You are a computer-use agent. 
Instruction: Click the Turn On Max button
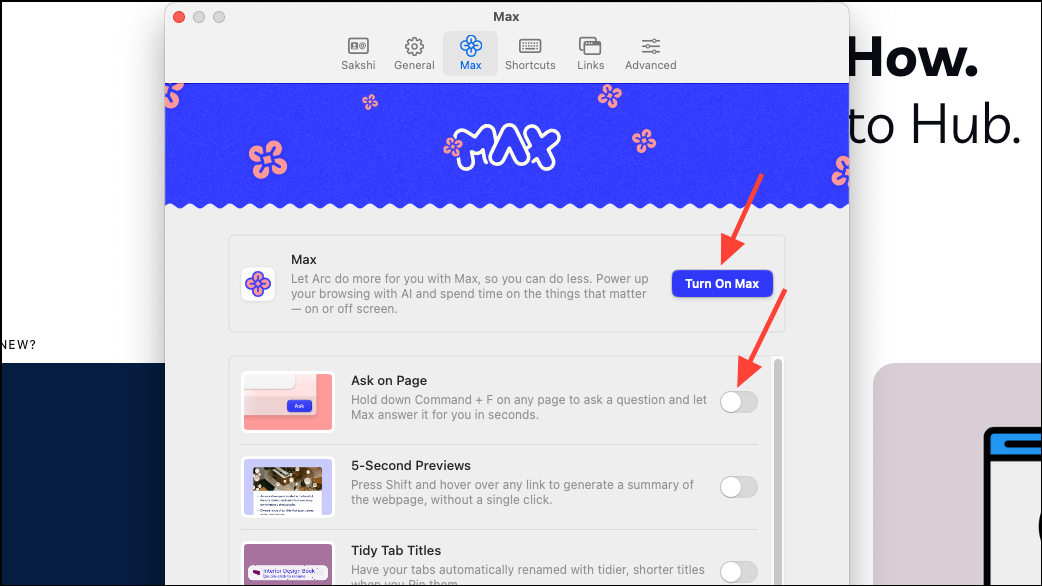click(722, 284)
